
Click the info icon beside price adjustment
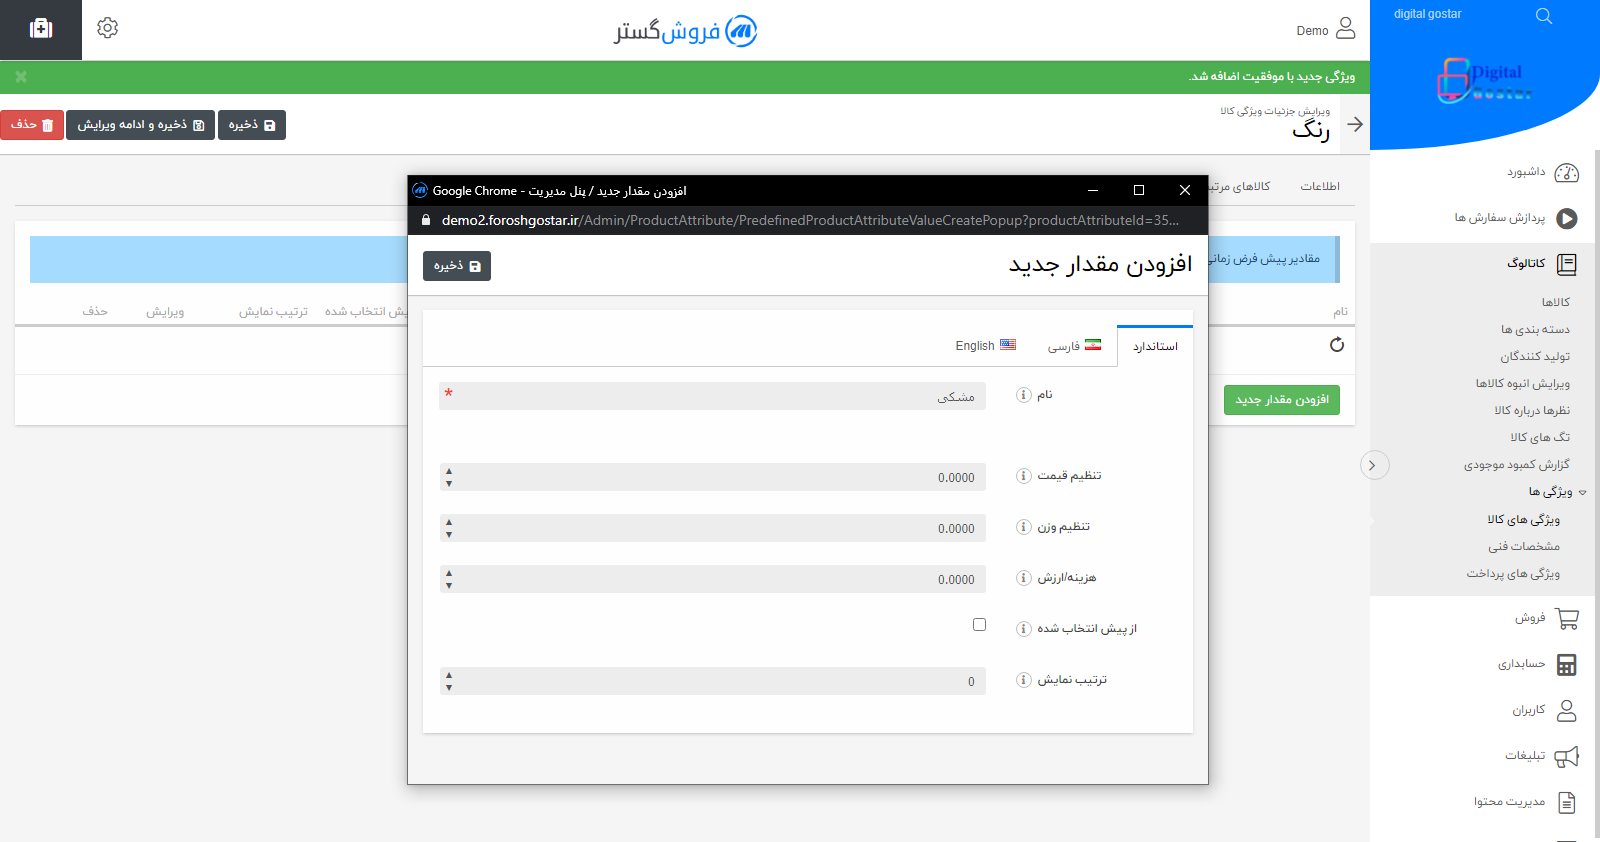pyautogui.click(x=1023, y=476)
